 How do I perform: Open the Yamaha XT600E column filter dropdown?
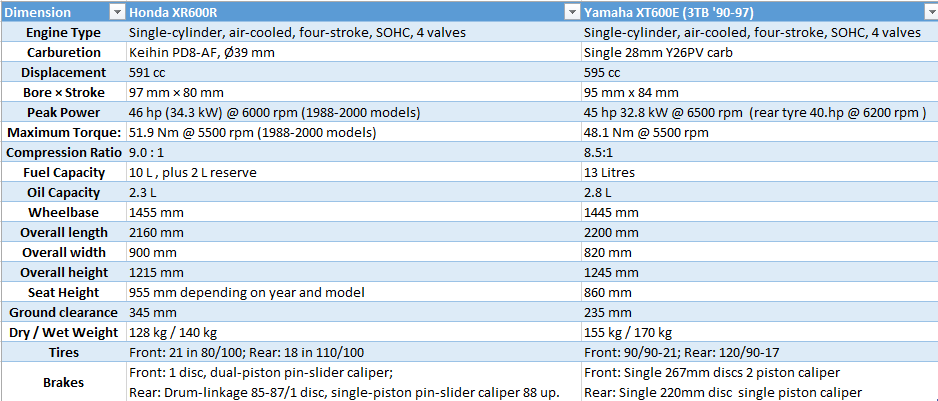929,12
